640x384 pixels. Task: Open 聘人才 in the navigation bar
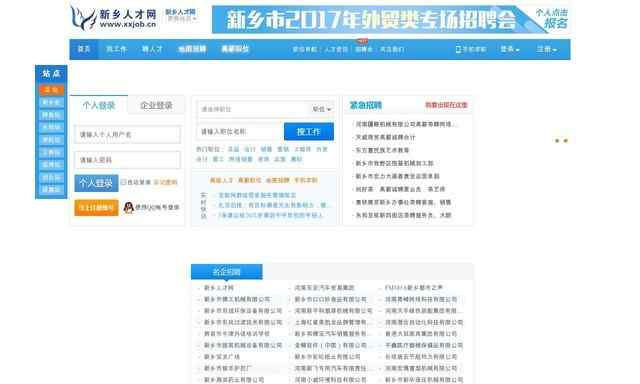point(152,49)
